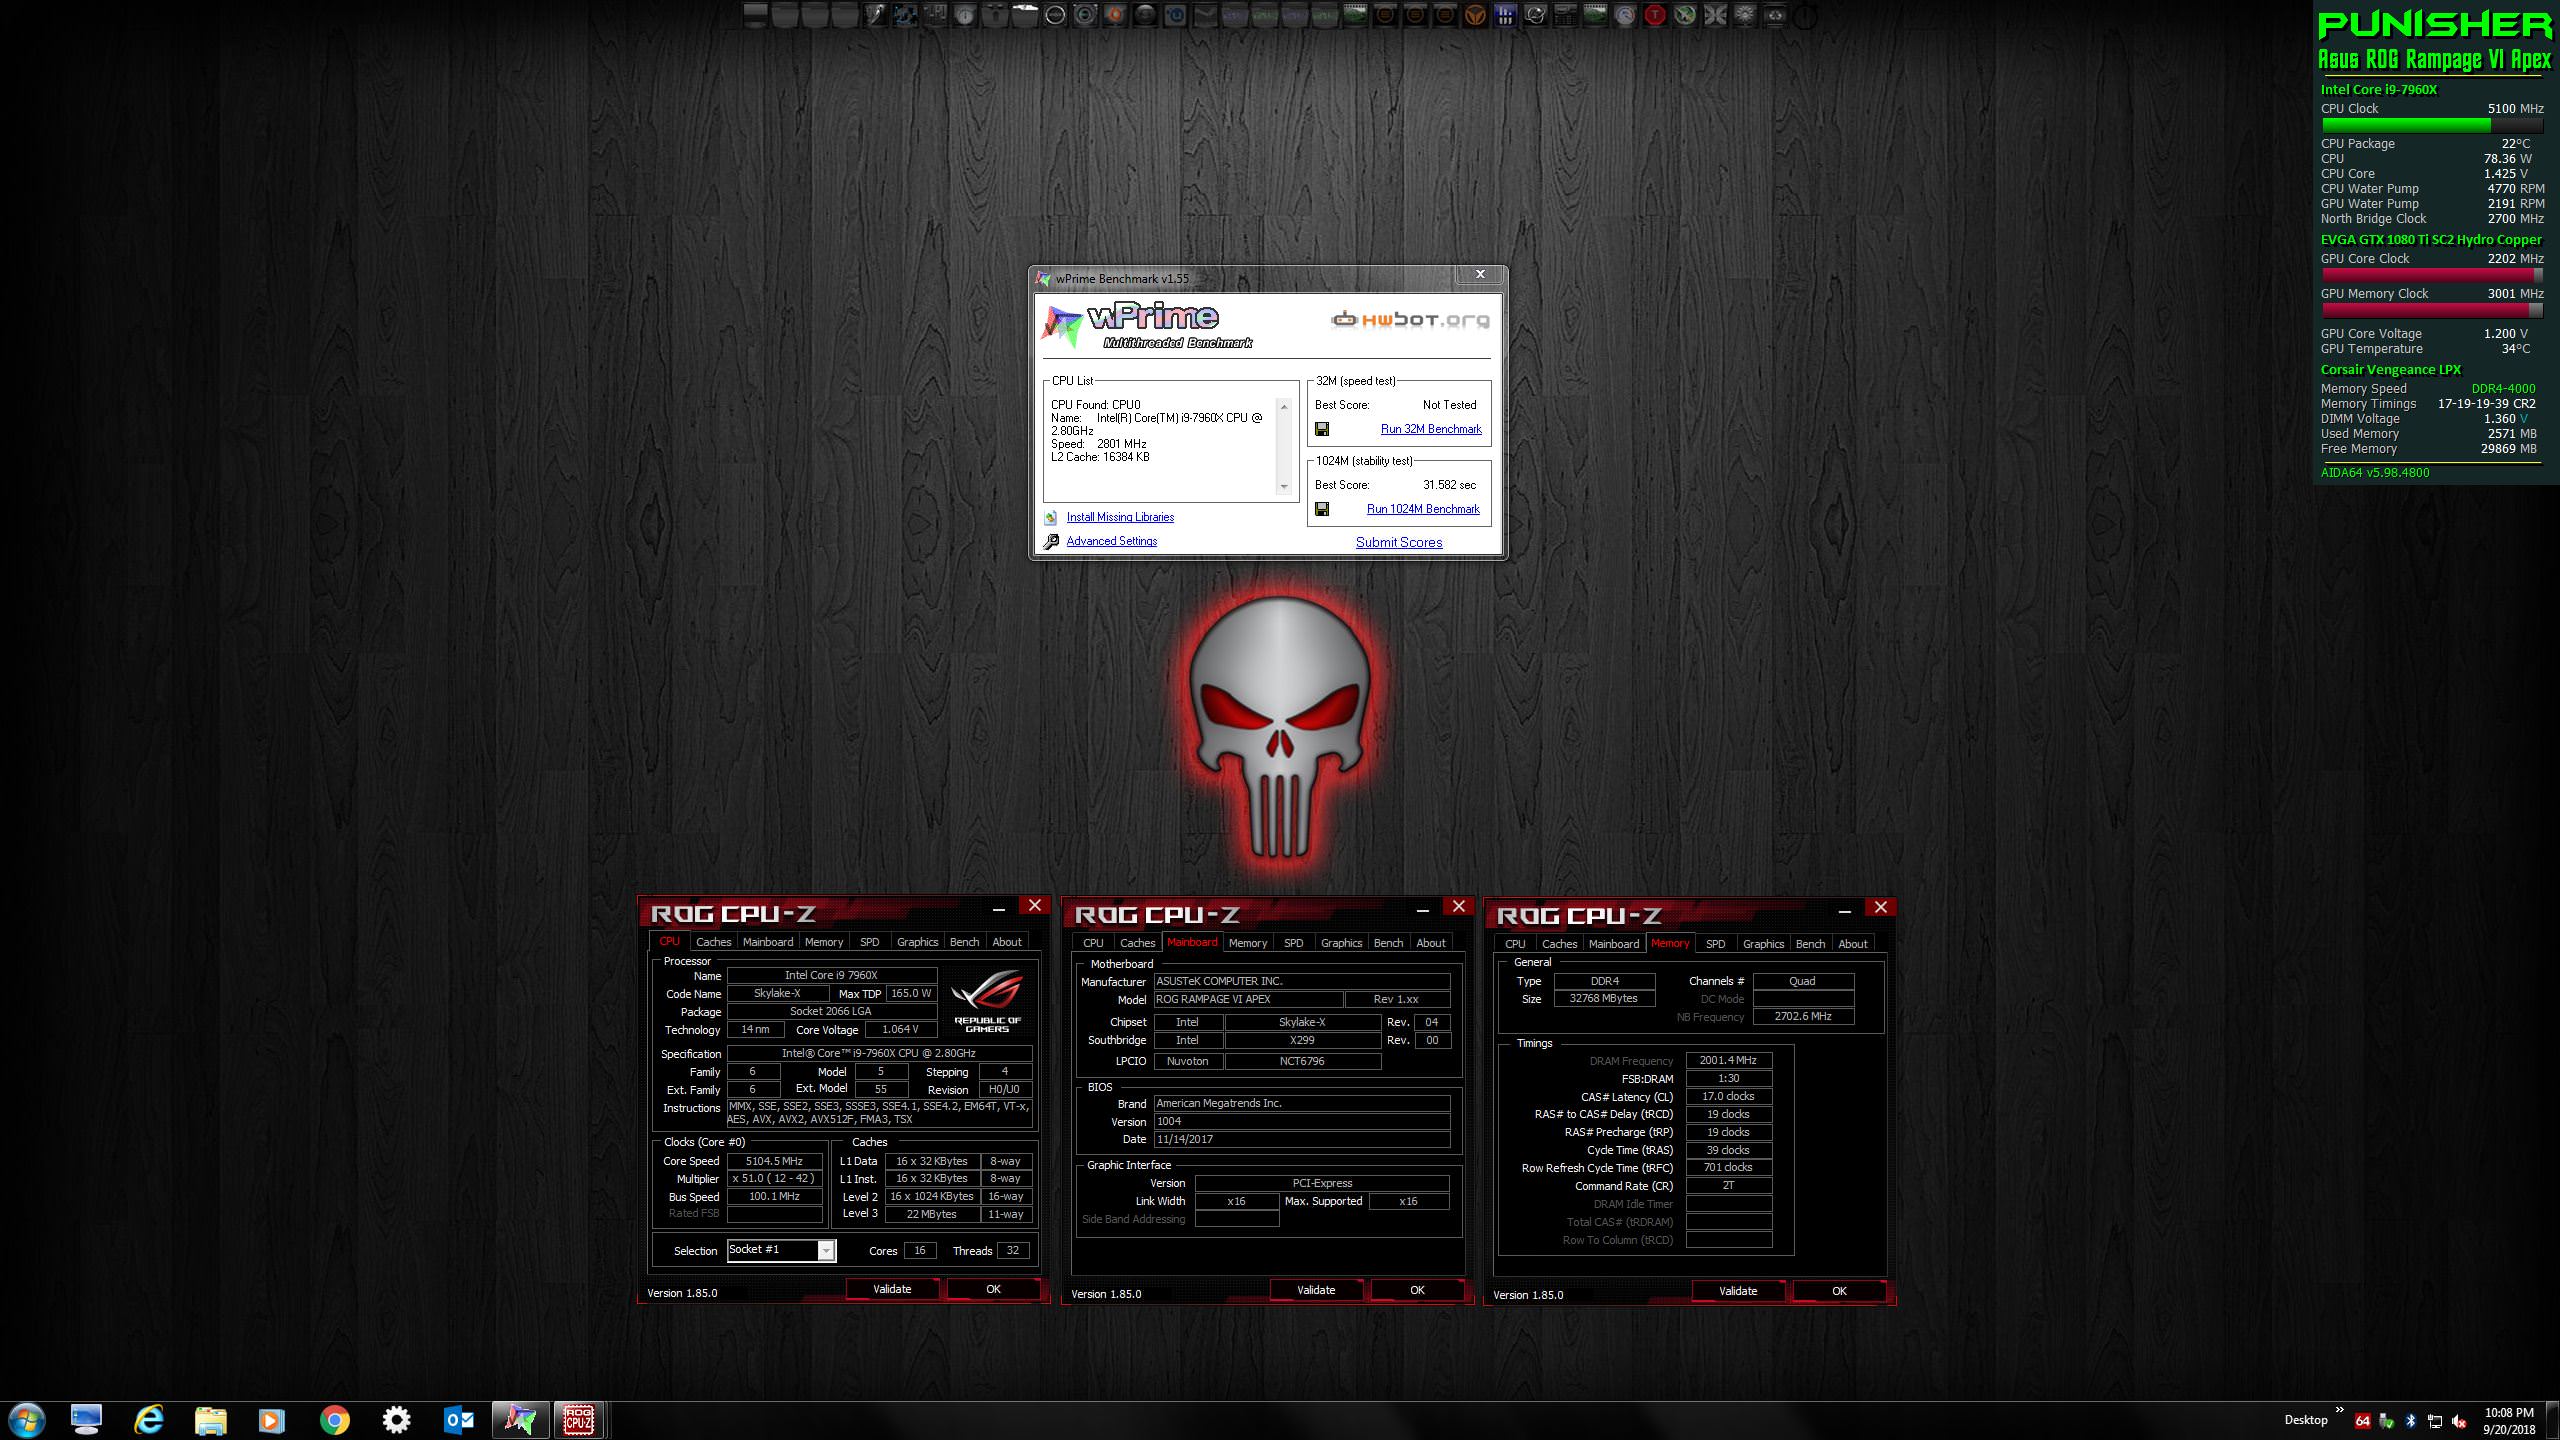This screenshot has height=1440, width=2560.
Task: Click the Model field ROG RAMPAGE VI APEX
Action: tap(1247, 1000)
